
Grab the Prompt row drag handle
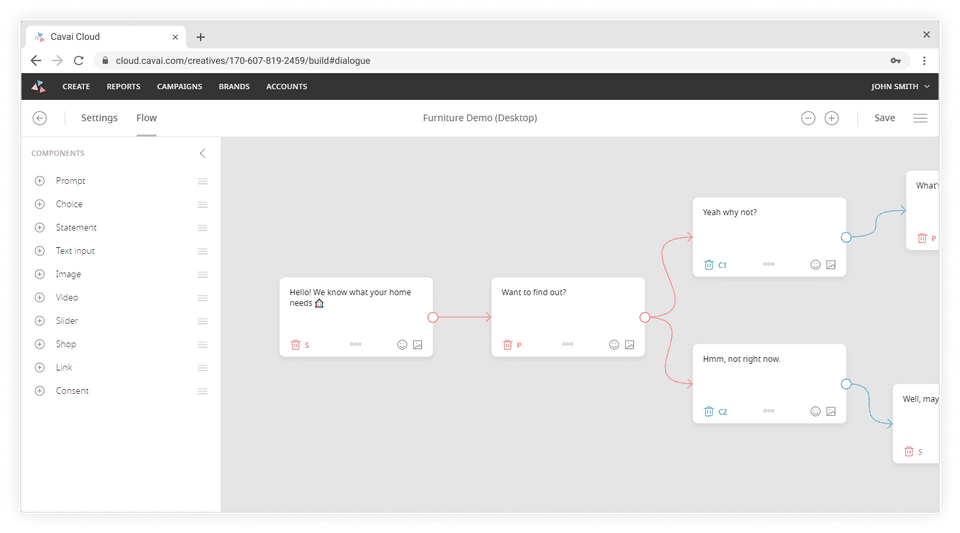pos(203,181)
